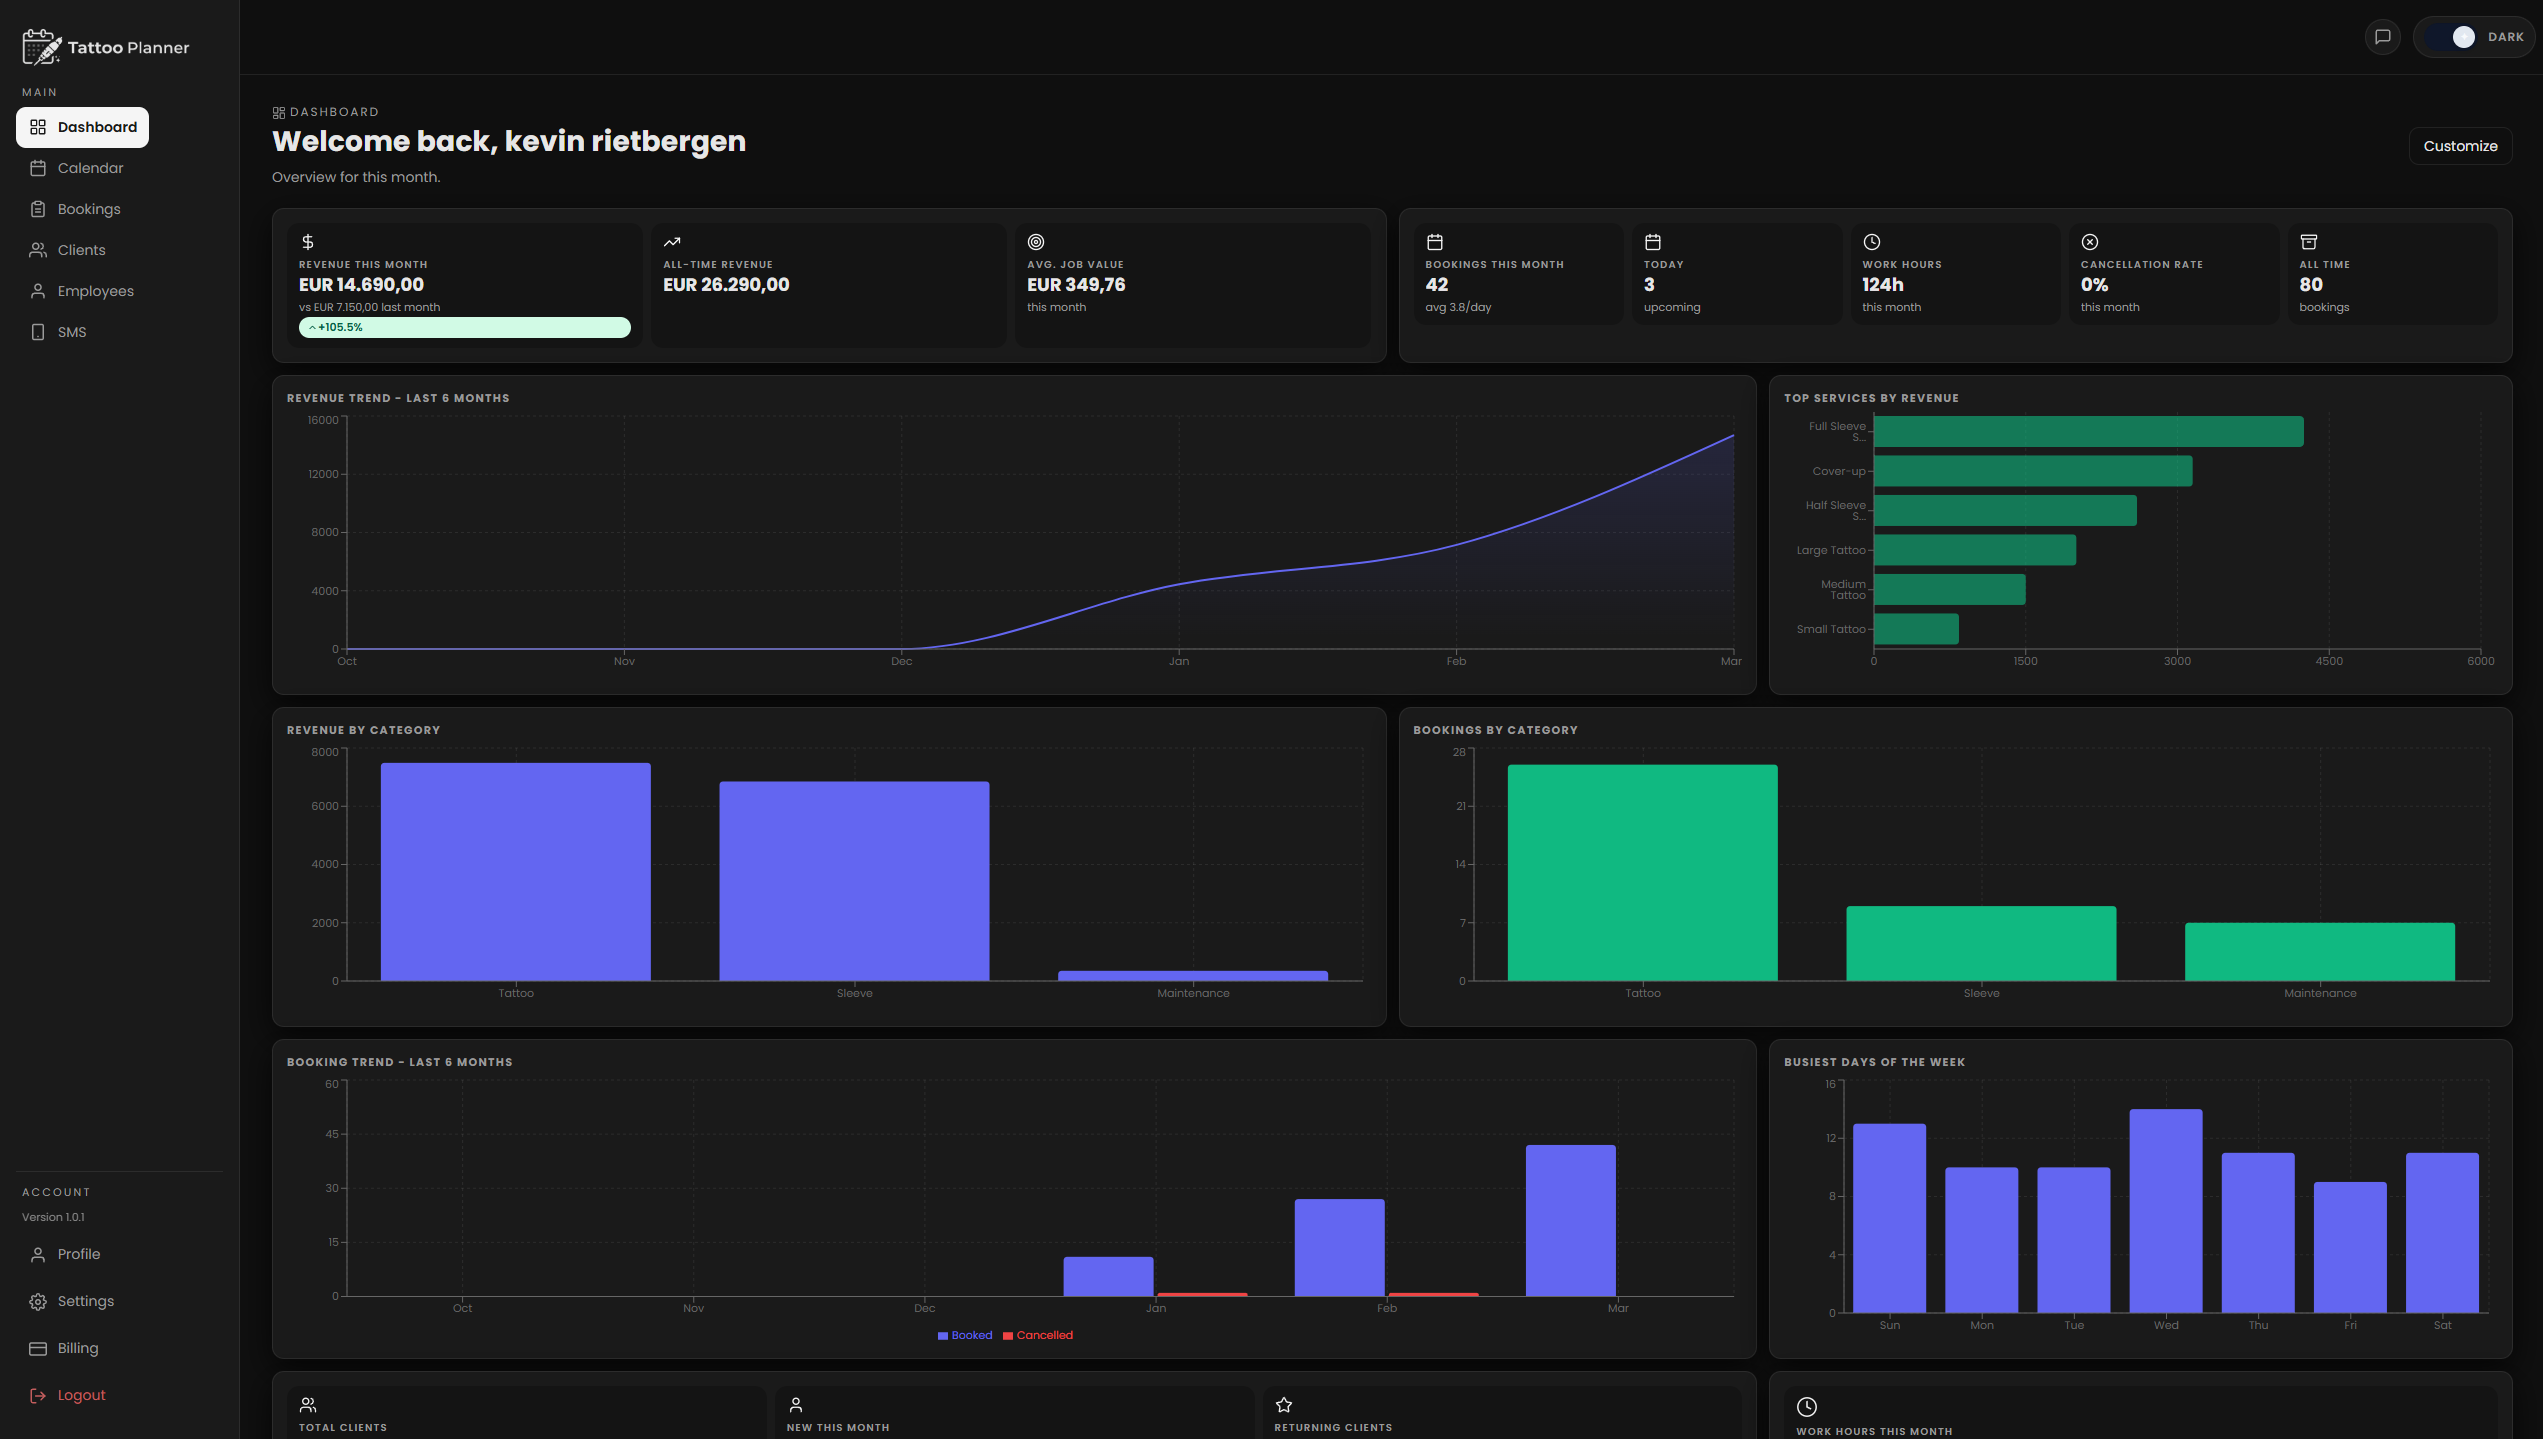Click the Customize button

2460,146
